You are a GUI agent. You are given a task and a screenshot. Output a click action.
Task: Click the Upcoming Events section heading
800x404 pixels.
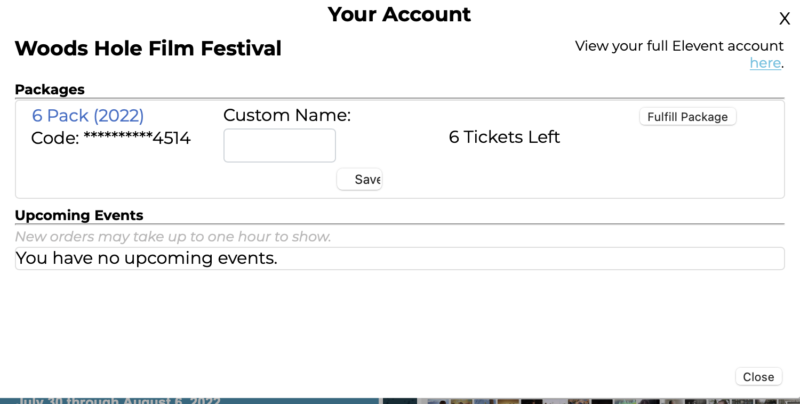coord(79,215)
